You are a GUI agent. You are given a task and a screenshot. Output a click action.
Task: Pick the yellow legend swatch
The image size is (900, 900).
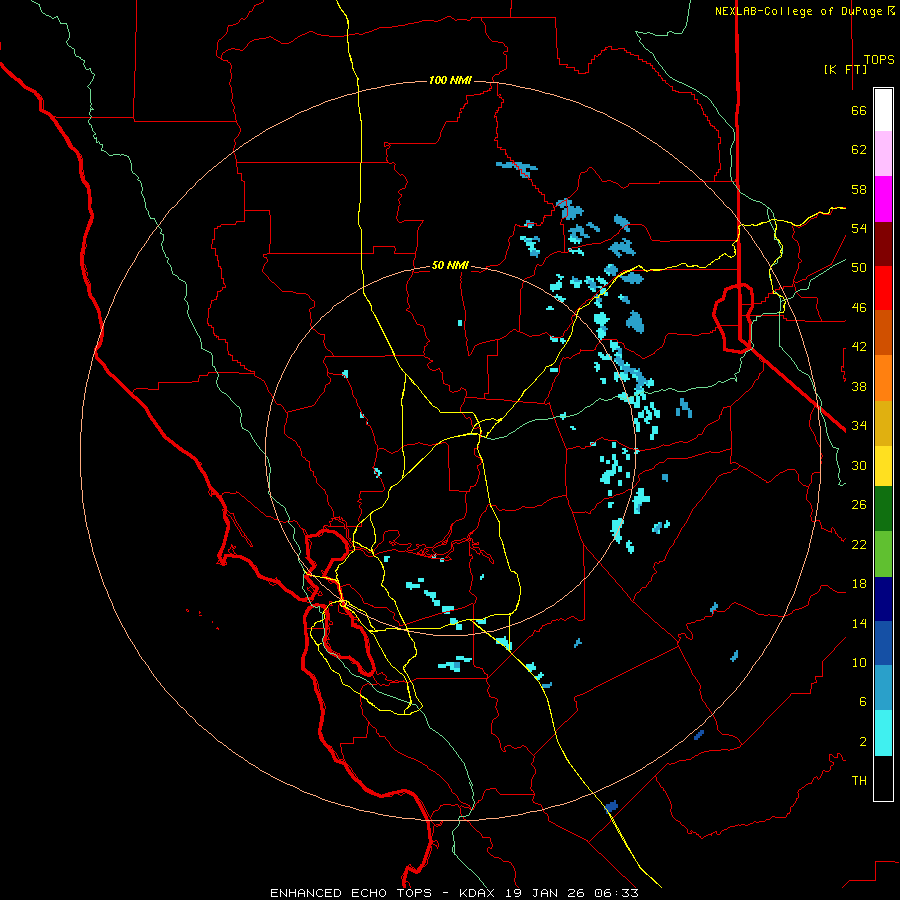pyautogui.click(x=883, y=466)
